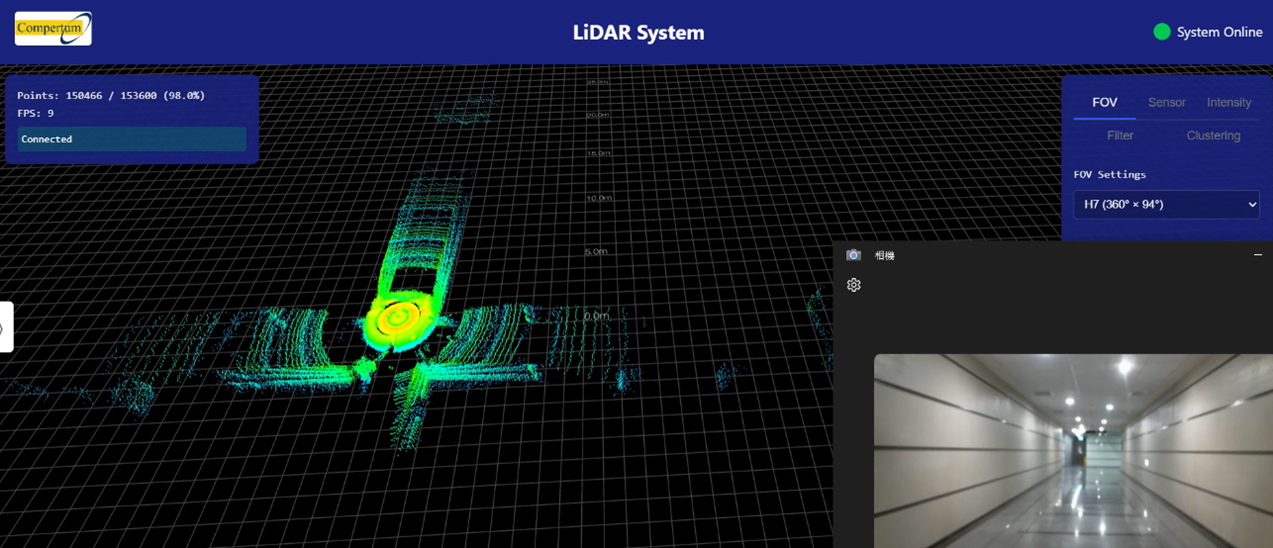Open the Intensity tab
Image resolution: width=1273 pixels, height=548 pixels.
[1228, 103]
